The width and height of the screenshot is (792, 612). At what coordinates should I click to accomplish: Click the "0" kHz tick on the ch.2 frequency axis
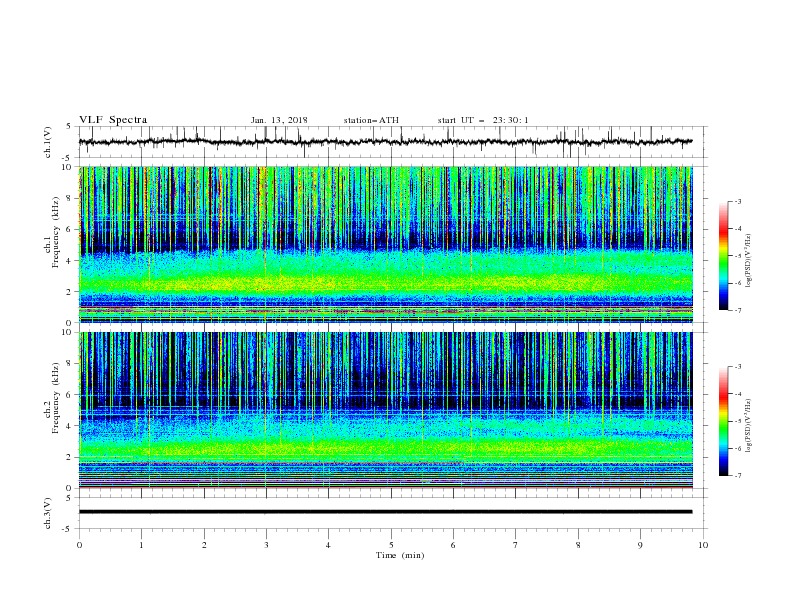tap(70, 488)
